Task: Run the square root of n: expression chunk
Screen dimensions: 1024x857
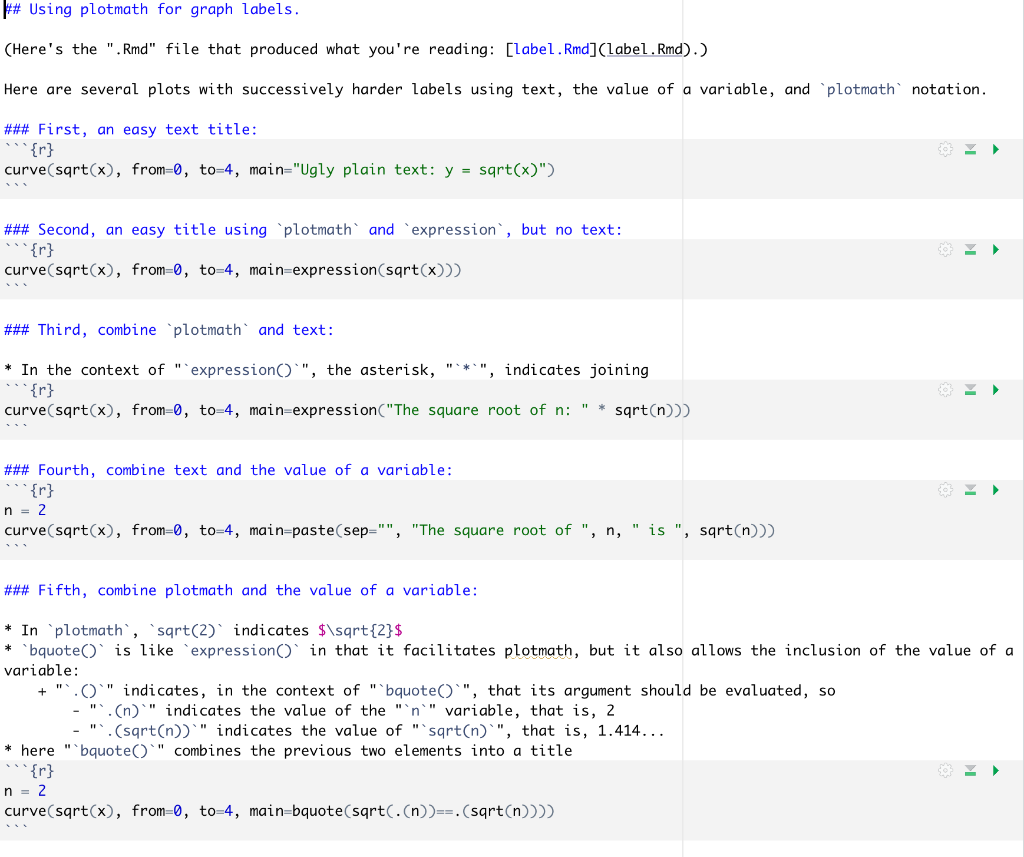Action: pyautogui.click(x=995, y=390)
